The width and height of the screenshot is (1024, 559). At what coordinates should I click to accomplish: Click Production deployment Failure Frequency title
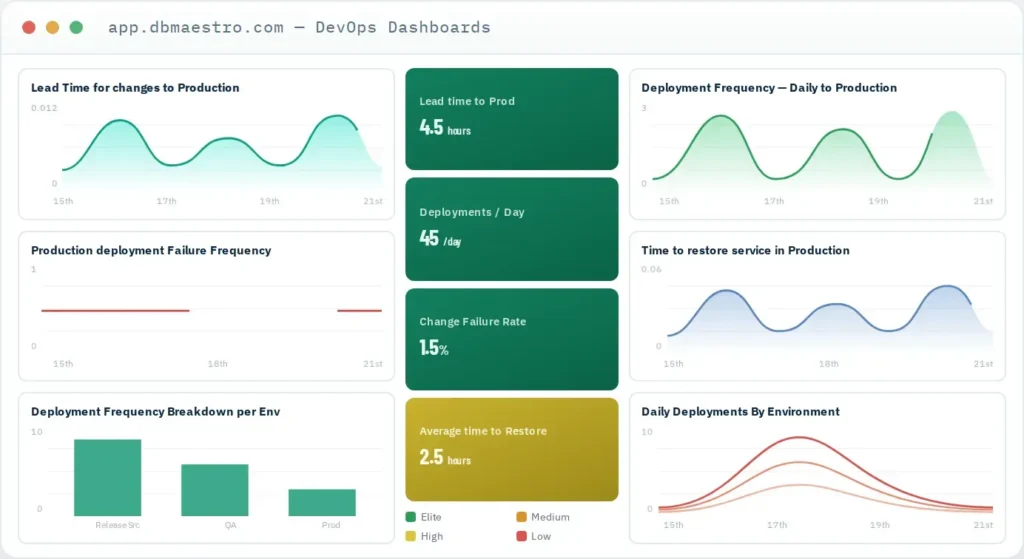(151, 250)
